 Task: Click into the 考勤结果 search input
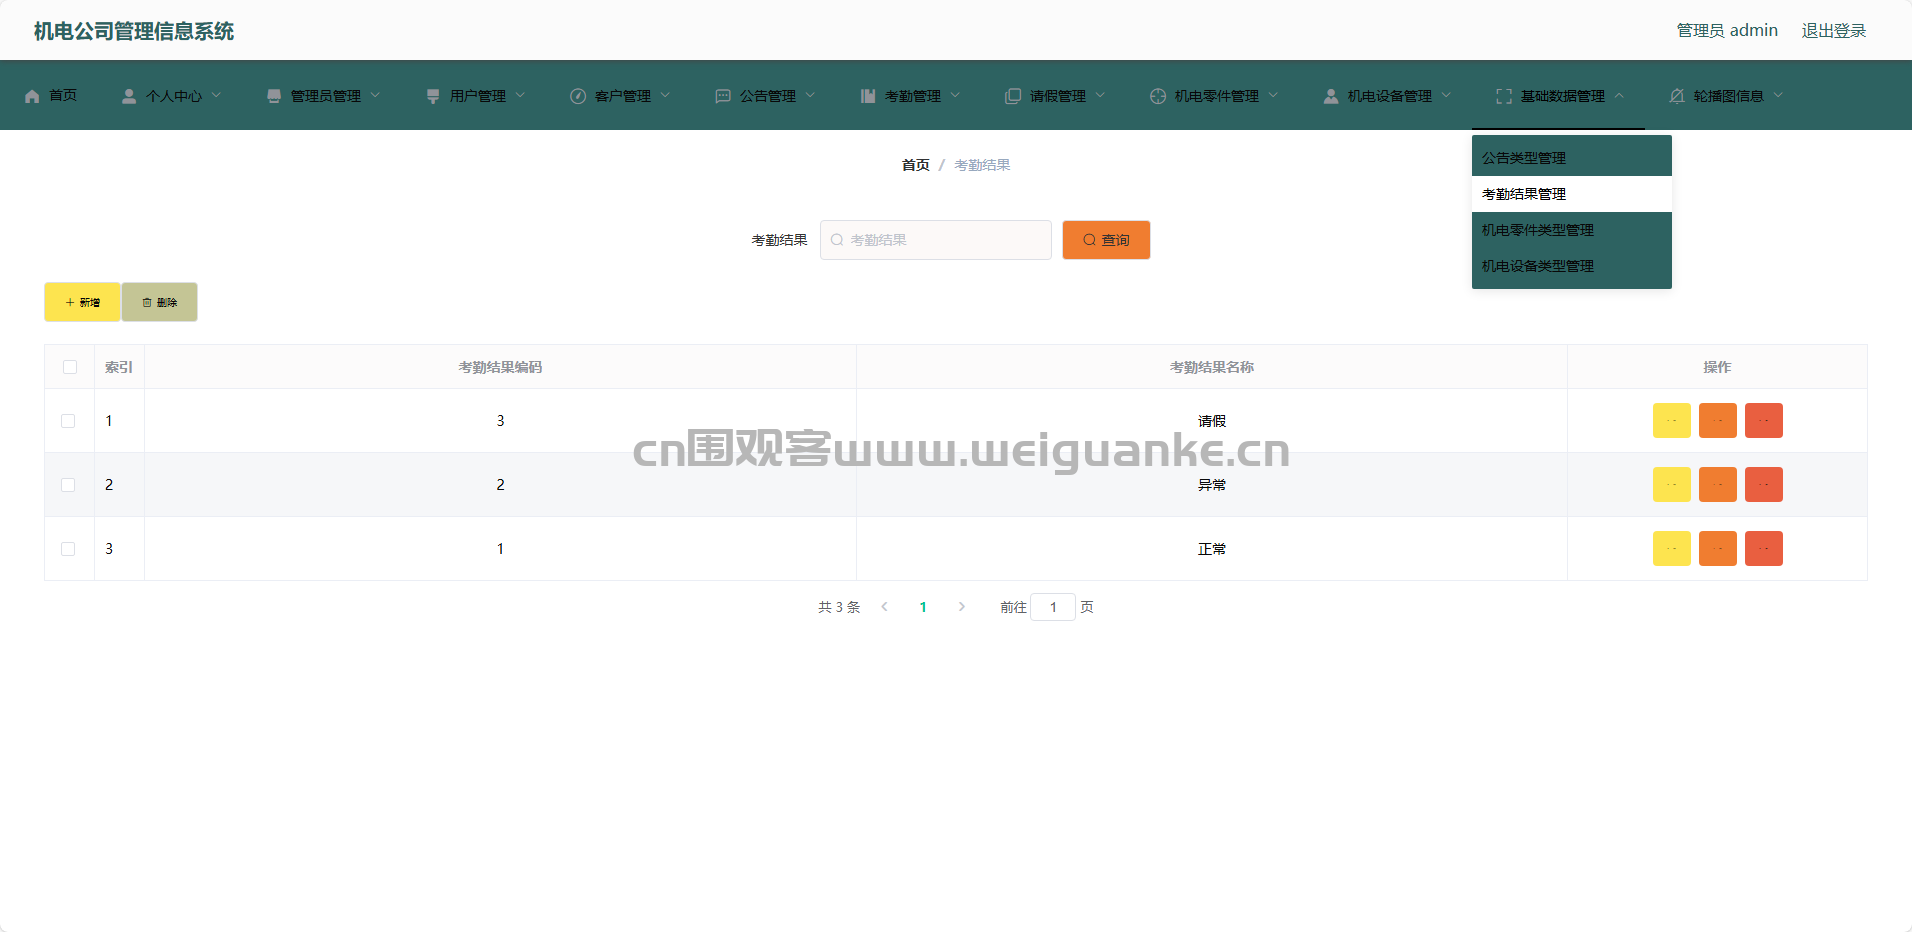[x=936, y=240]
